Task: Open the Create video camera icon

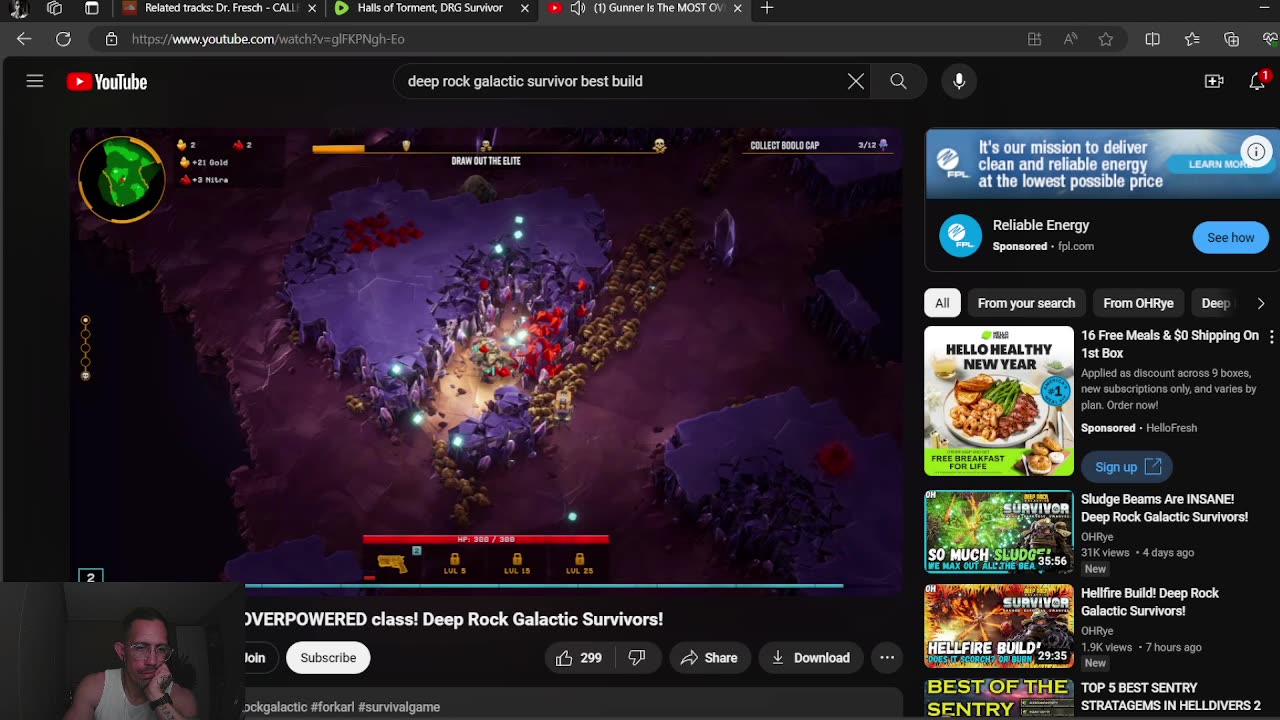Action: 1214,81
